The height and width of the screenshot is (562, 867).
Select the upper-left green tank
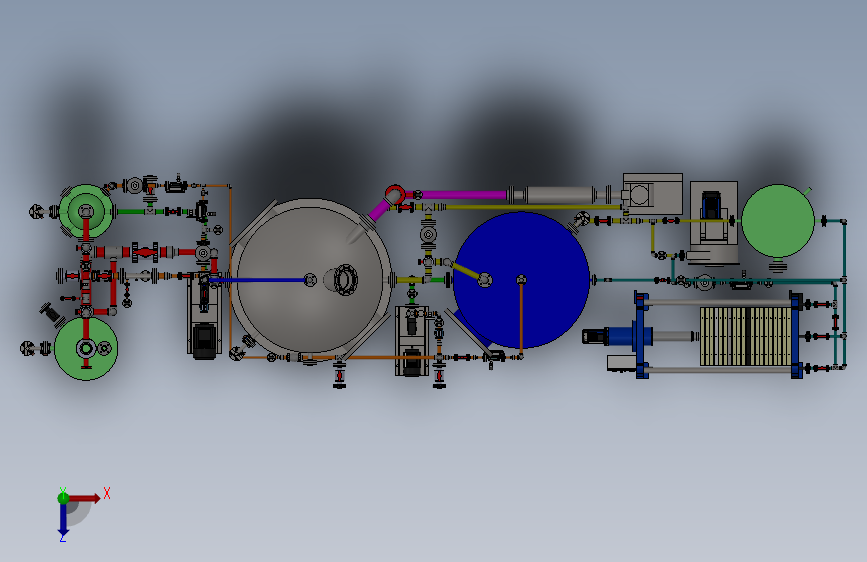(86, 211)
